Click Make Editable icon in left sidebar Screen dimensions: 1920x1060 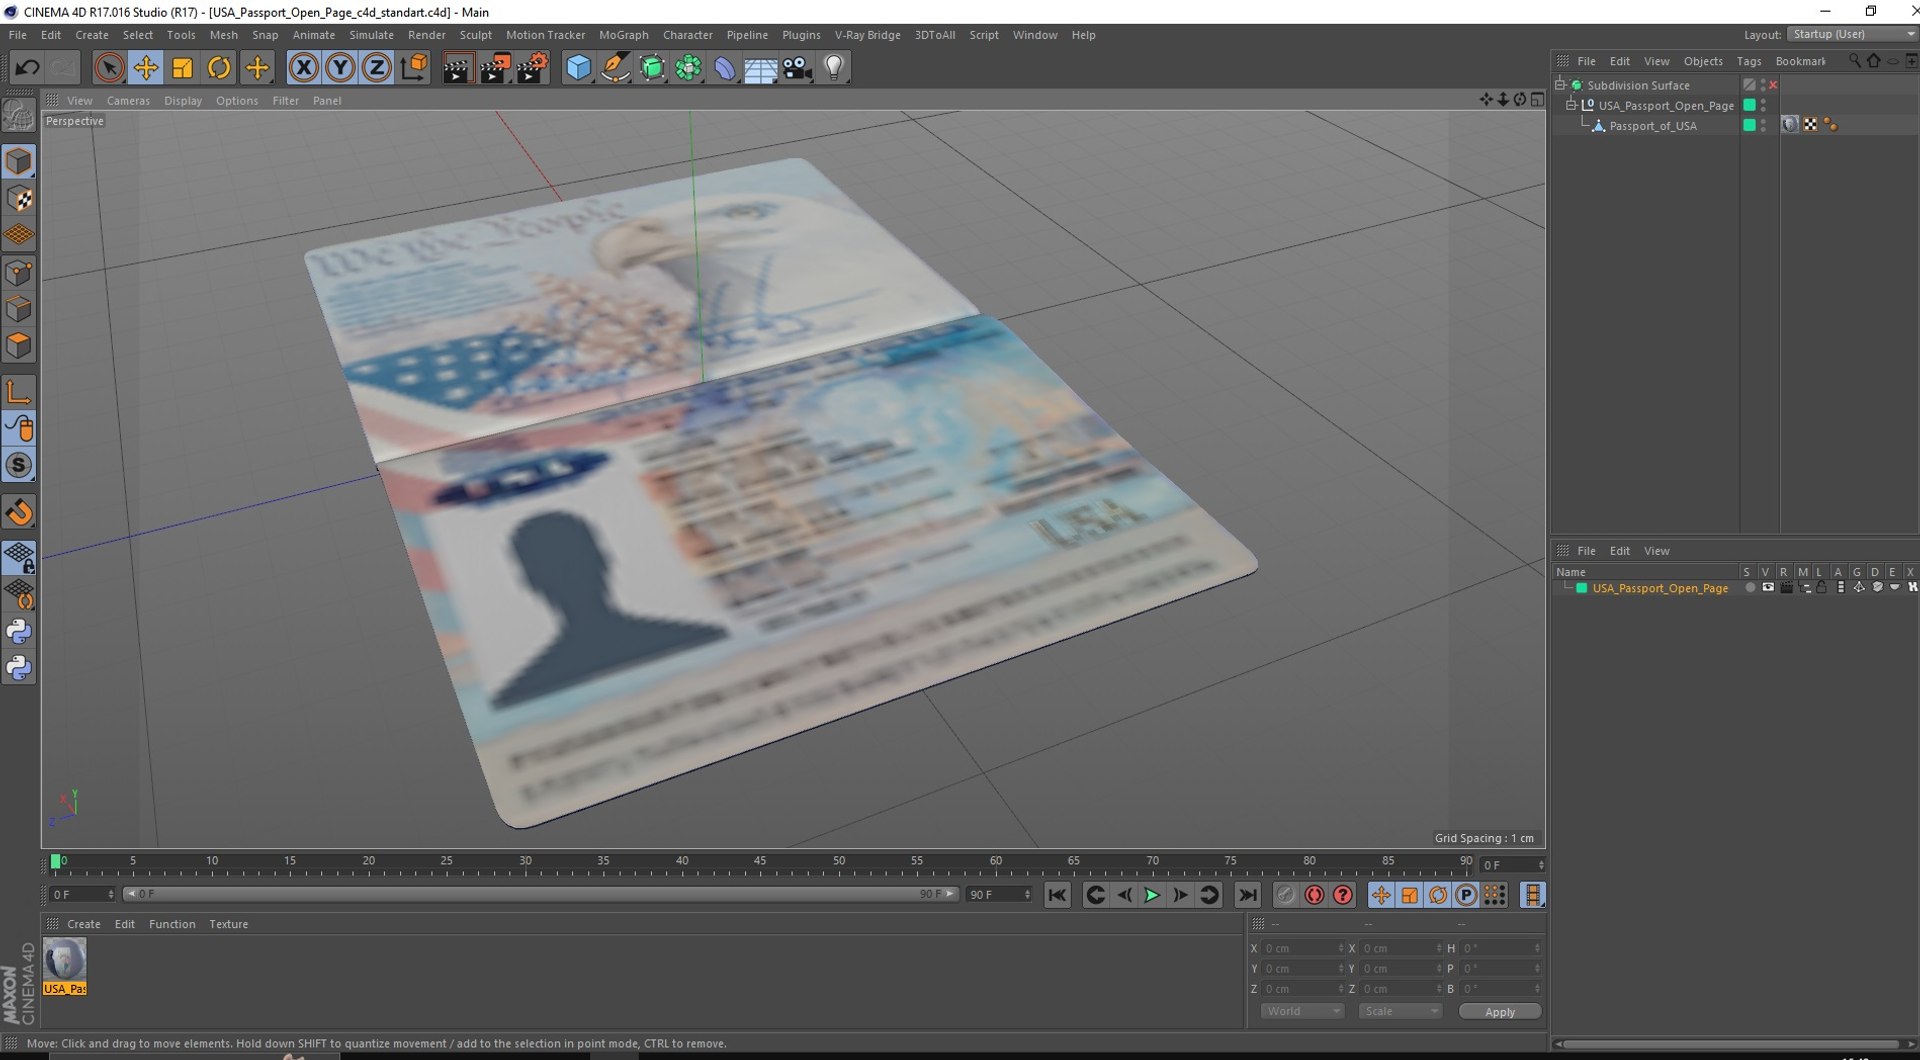point(19,116)
